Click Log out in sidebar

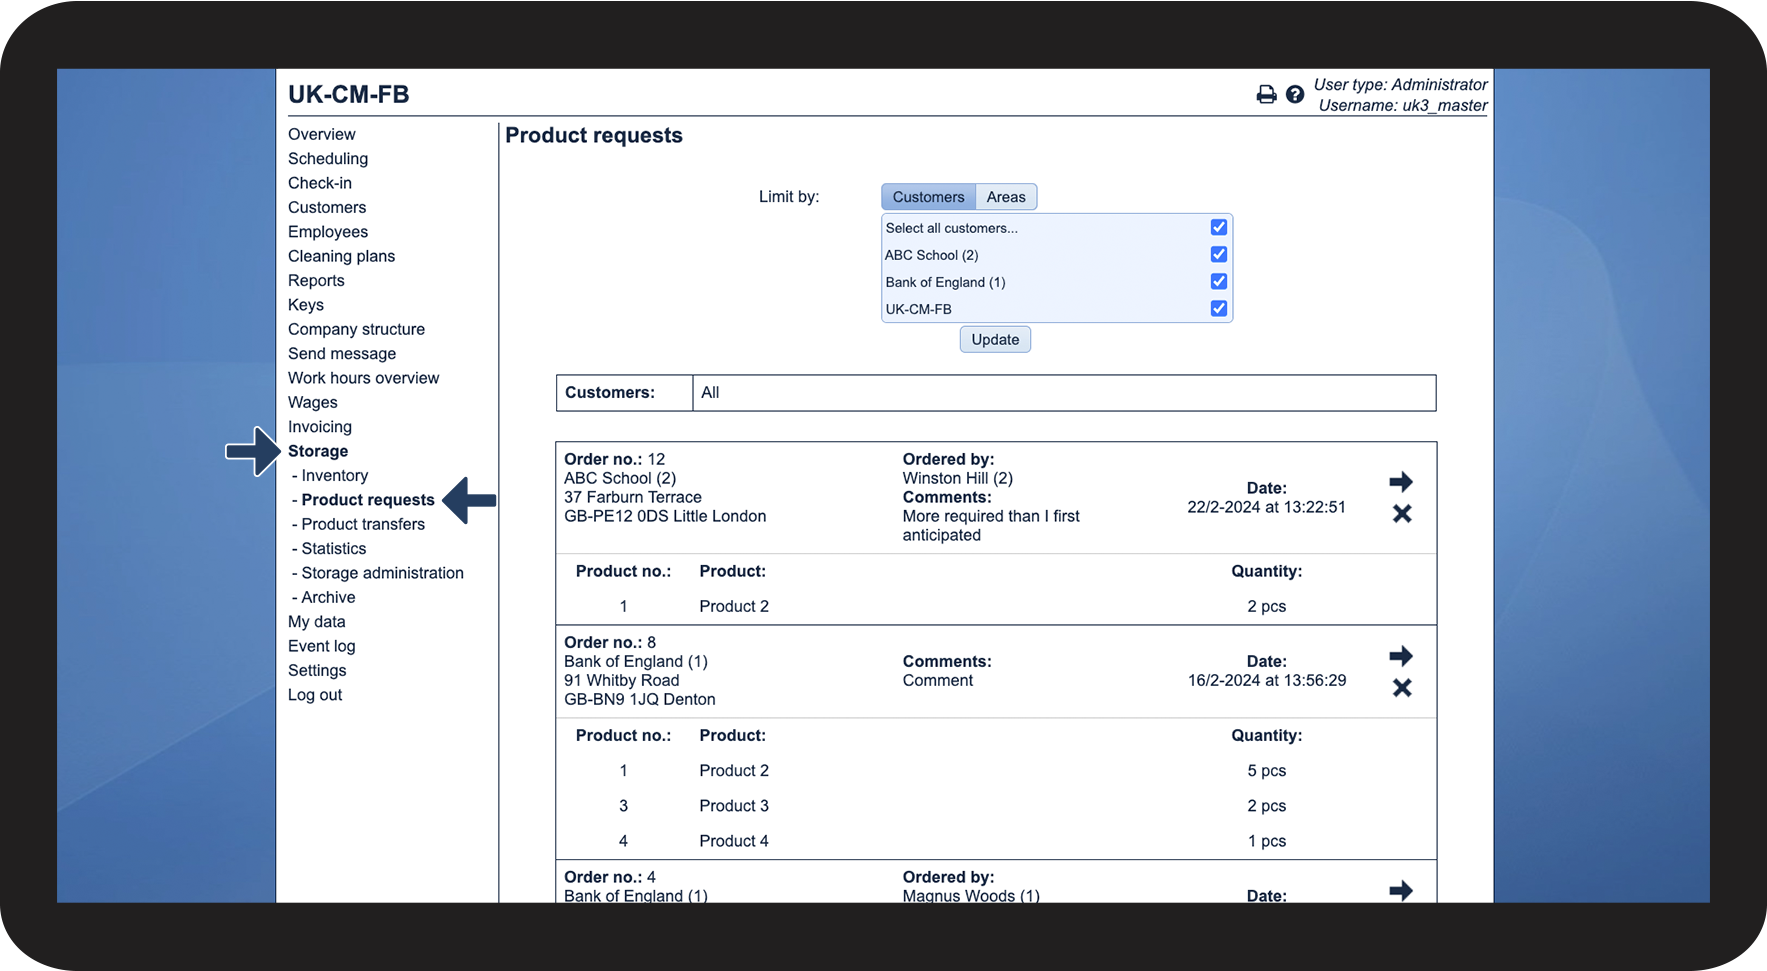(315, 695)
